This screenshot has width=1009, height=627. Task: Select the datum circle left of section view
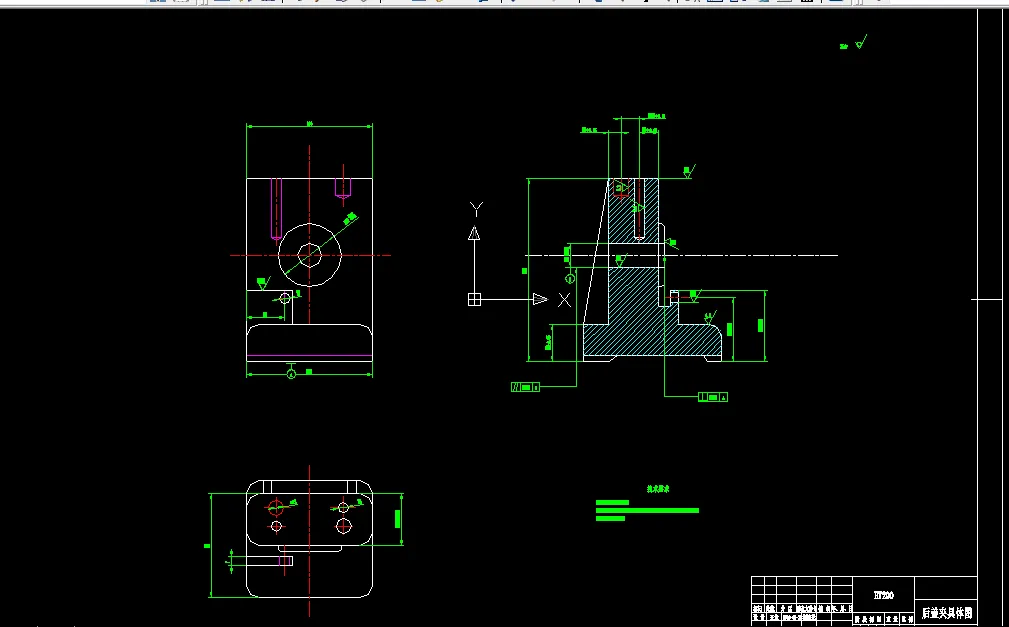570,279
